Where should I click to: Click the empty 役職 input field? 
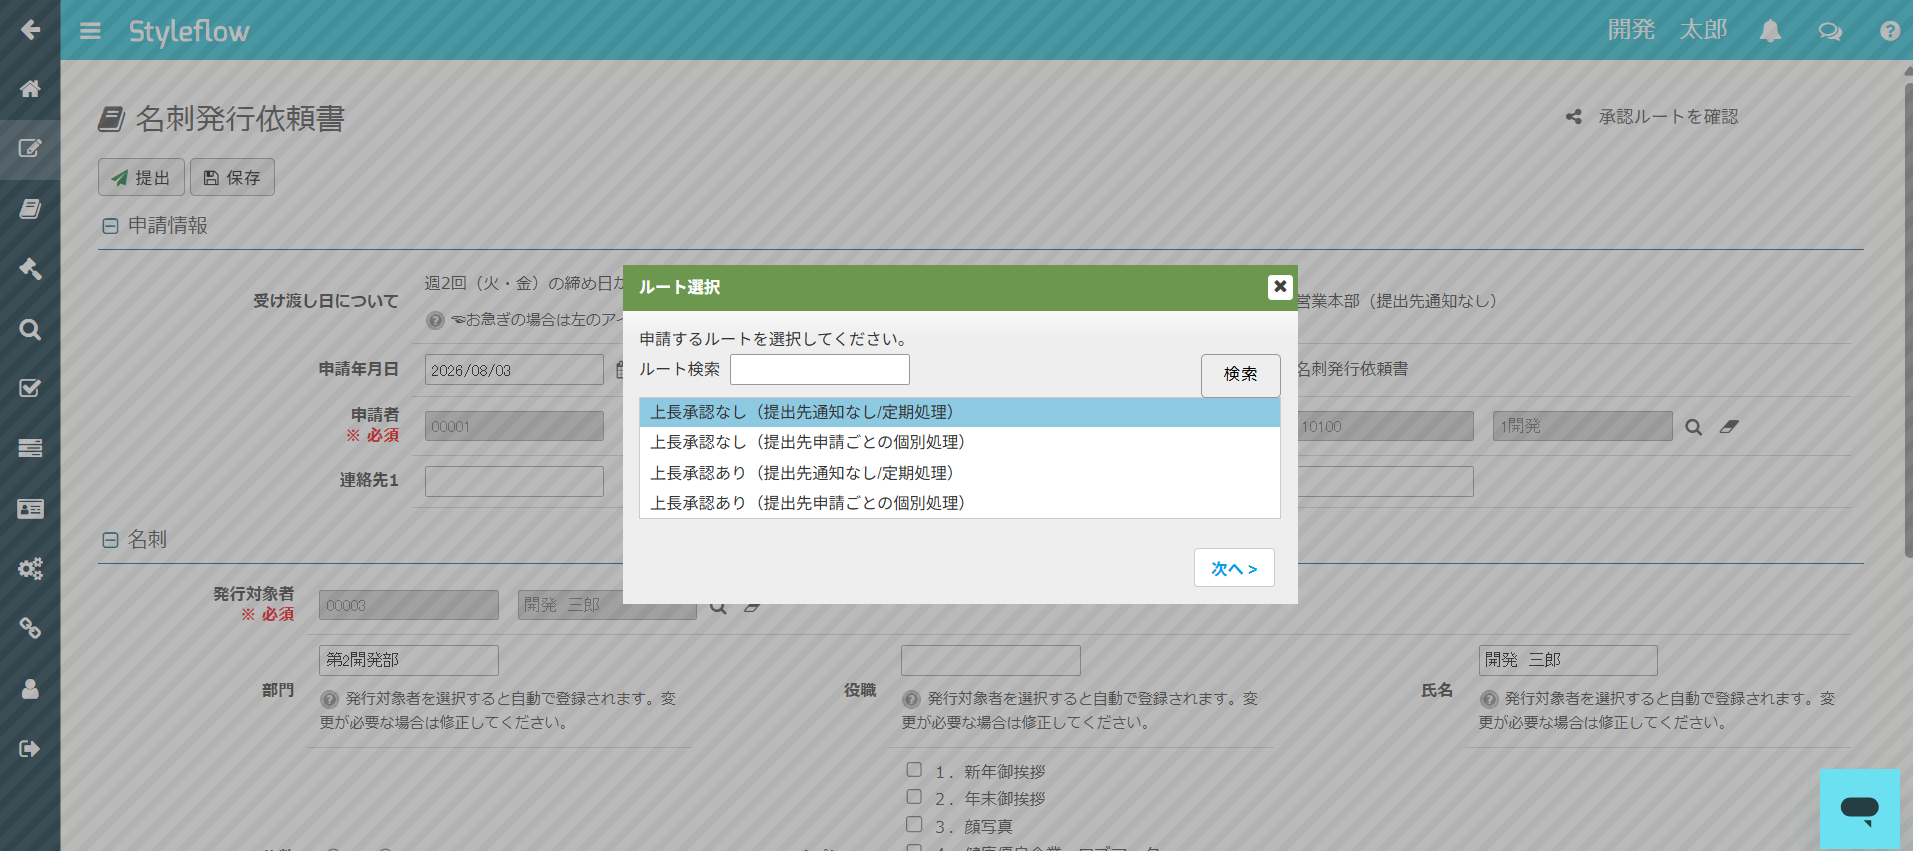991,660
